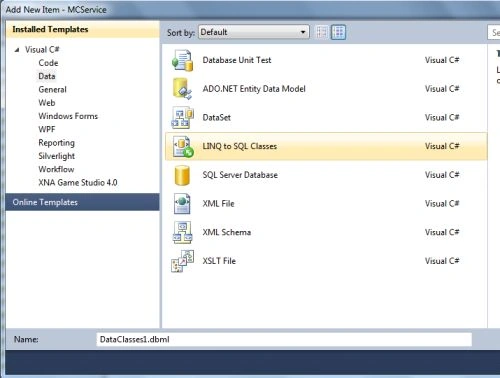
Task: Open the Installed Templates section
Action: click(83, 29)
